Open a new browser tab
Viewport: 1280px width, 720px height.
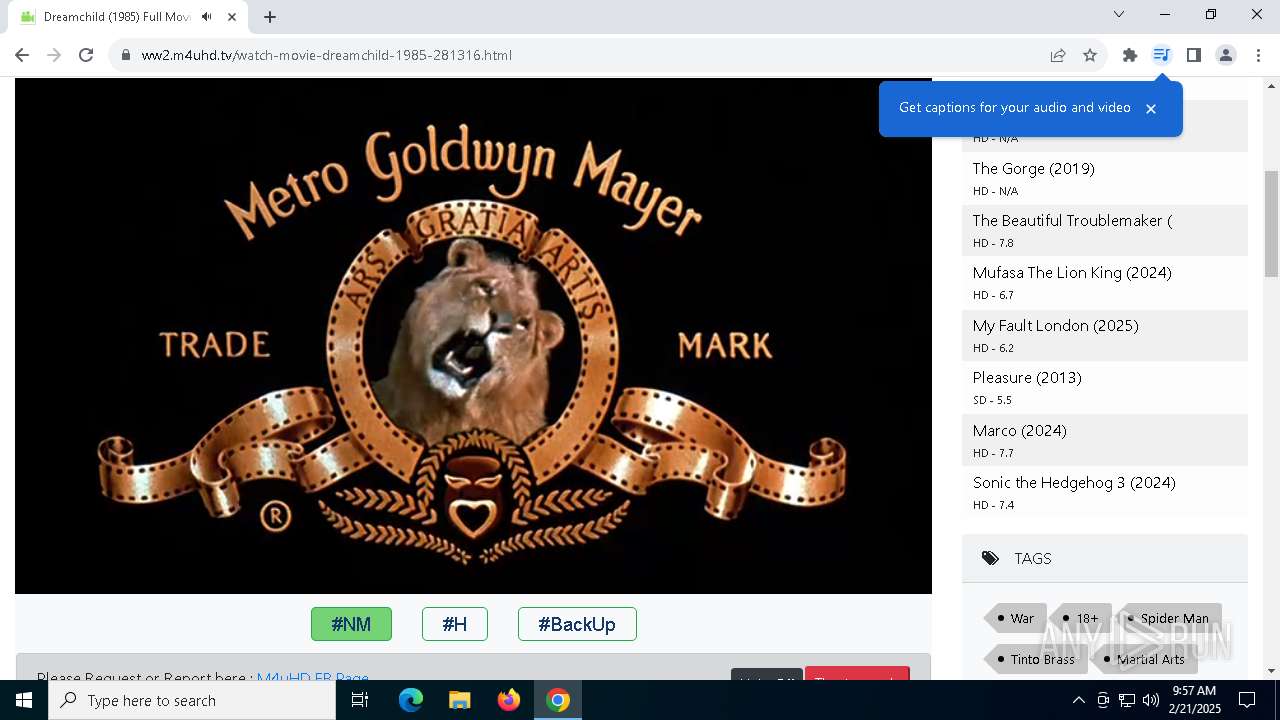pyautogui.click(x=270, y=16)
